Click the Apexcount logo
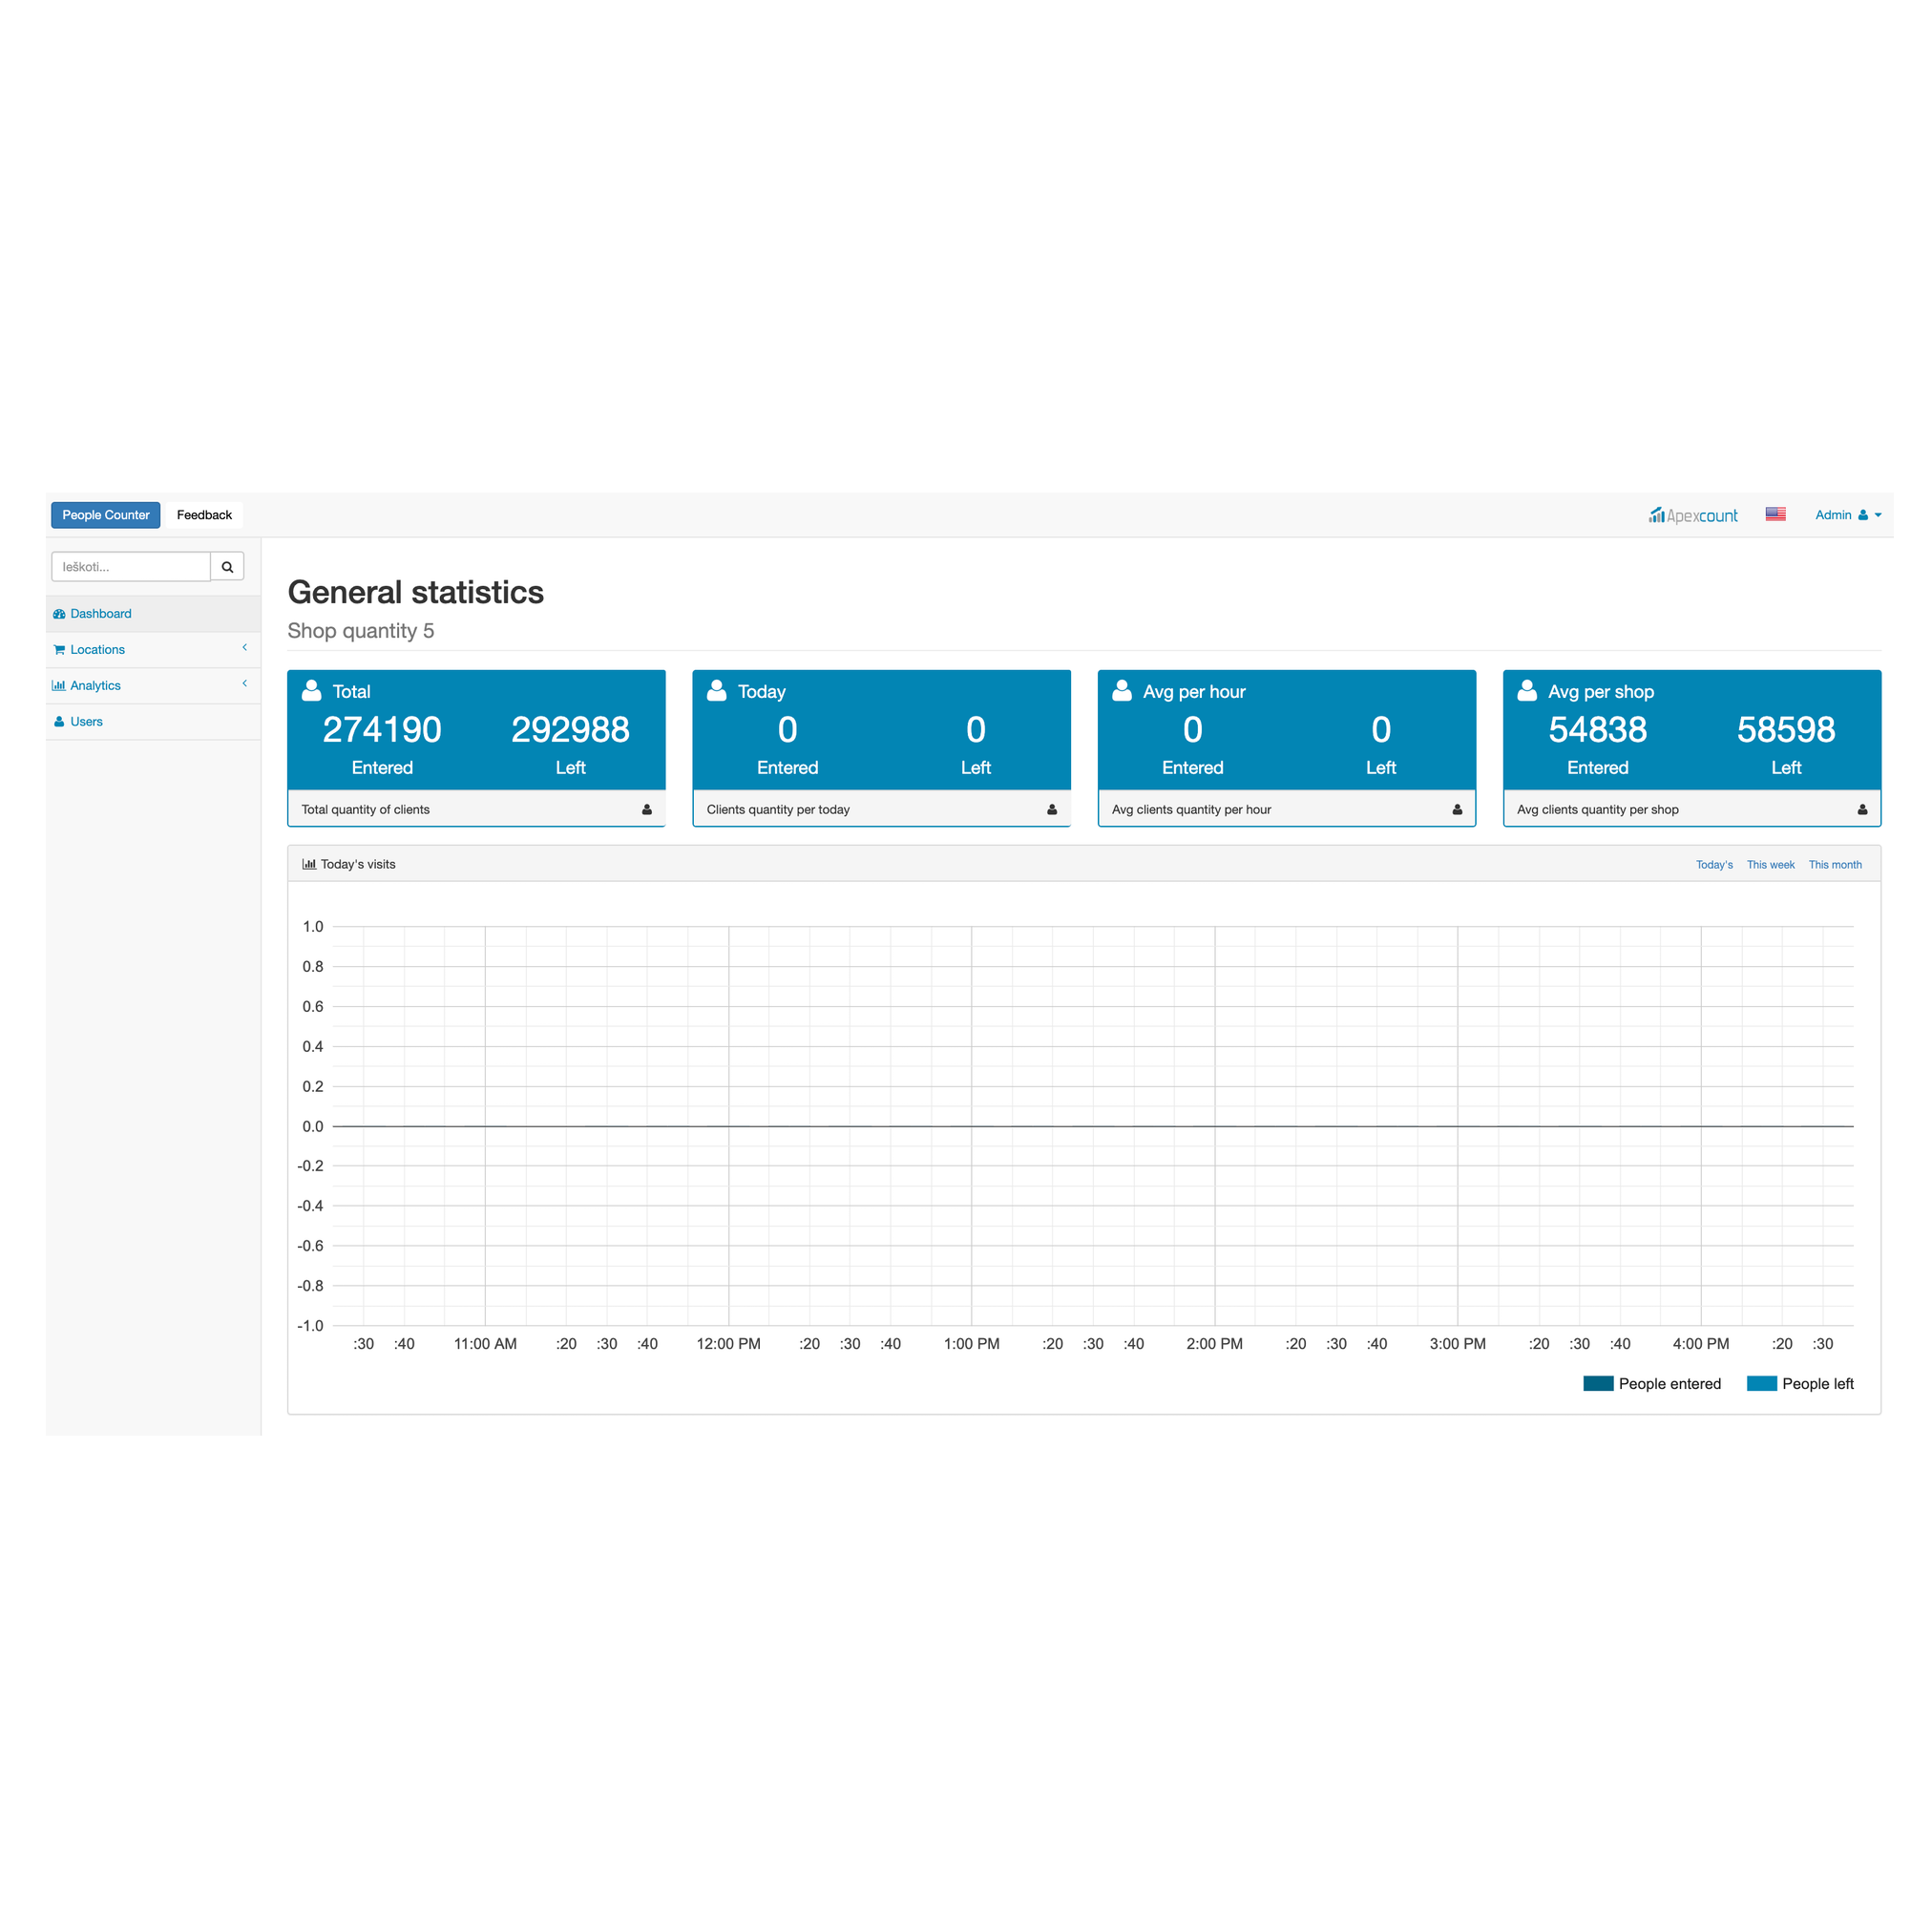This screenshot has height=1932, width=1932. [x=1693, y=515]
